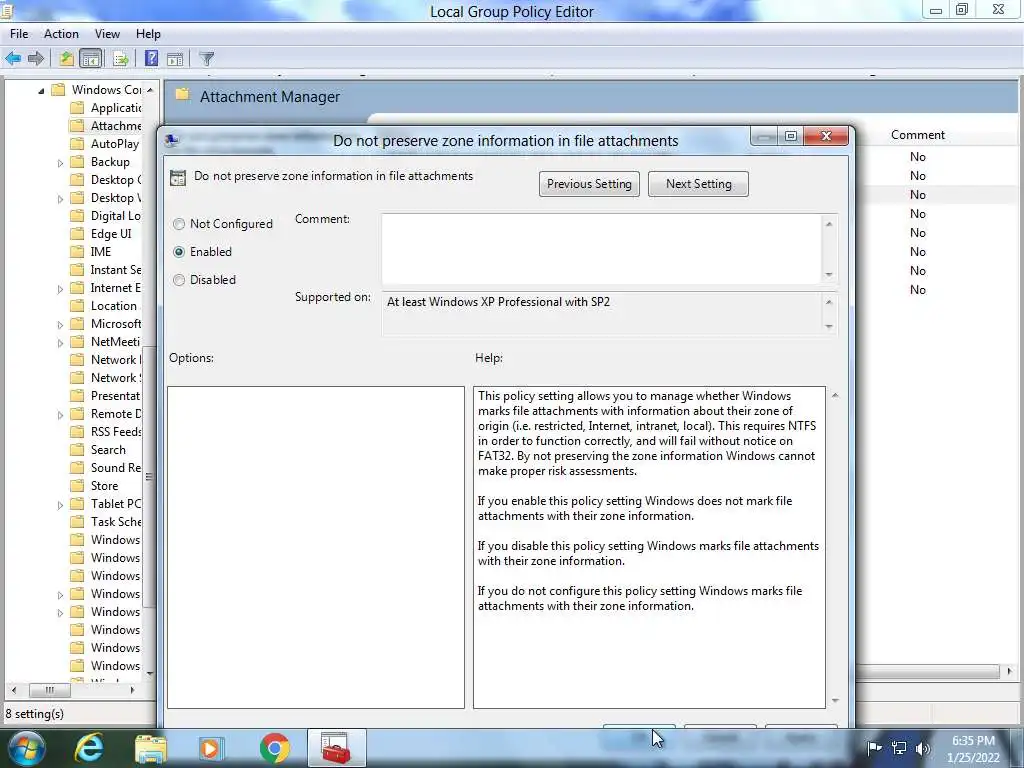The width and height of the screenshot is (1024, 768).
Task: Open the Help toolbar icon
Action: 152,59
